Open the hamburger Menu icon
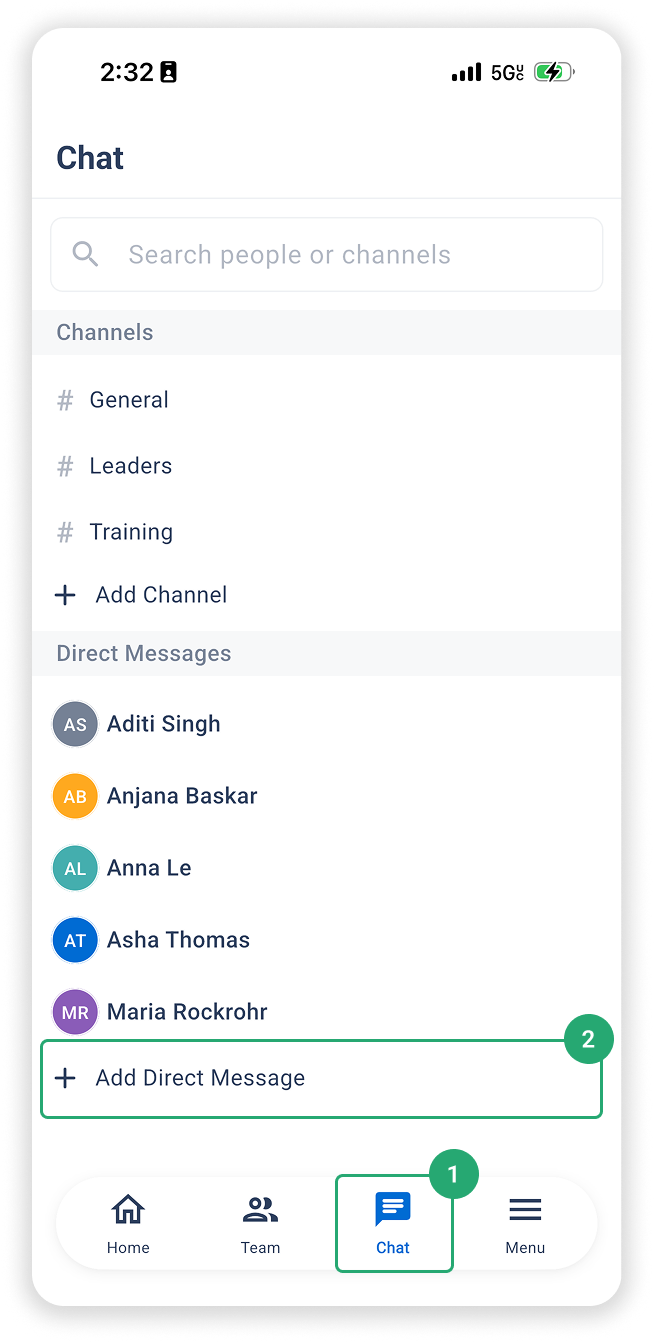The width and height of the screenshot is (654, 1342). click(x=525, y=1210)
